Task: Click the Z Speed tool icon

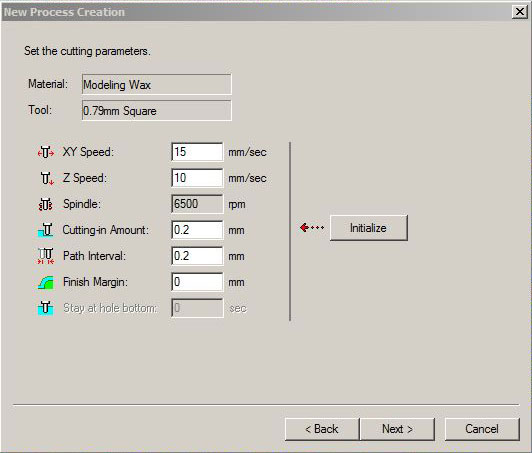Action: coord(46,178)
